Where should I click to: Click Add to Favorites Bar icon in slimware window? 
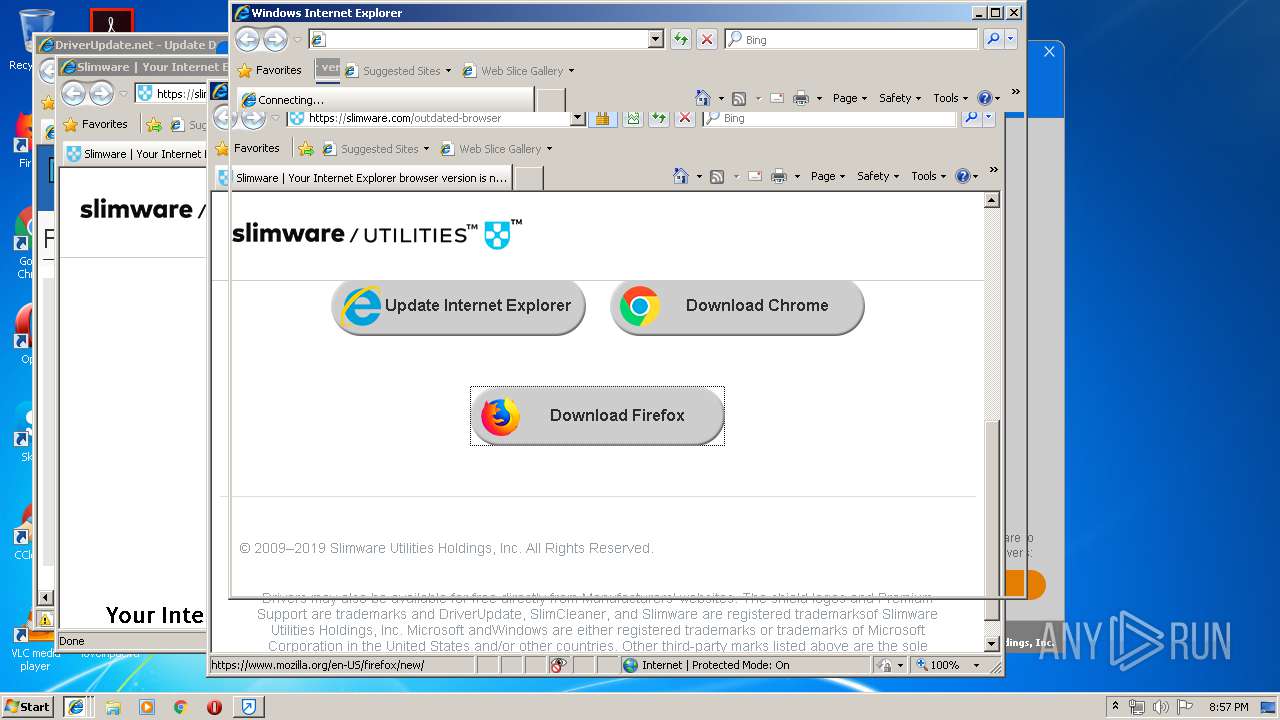[306, 149]
